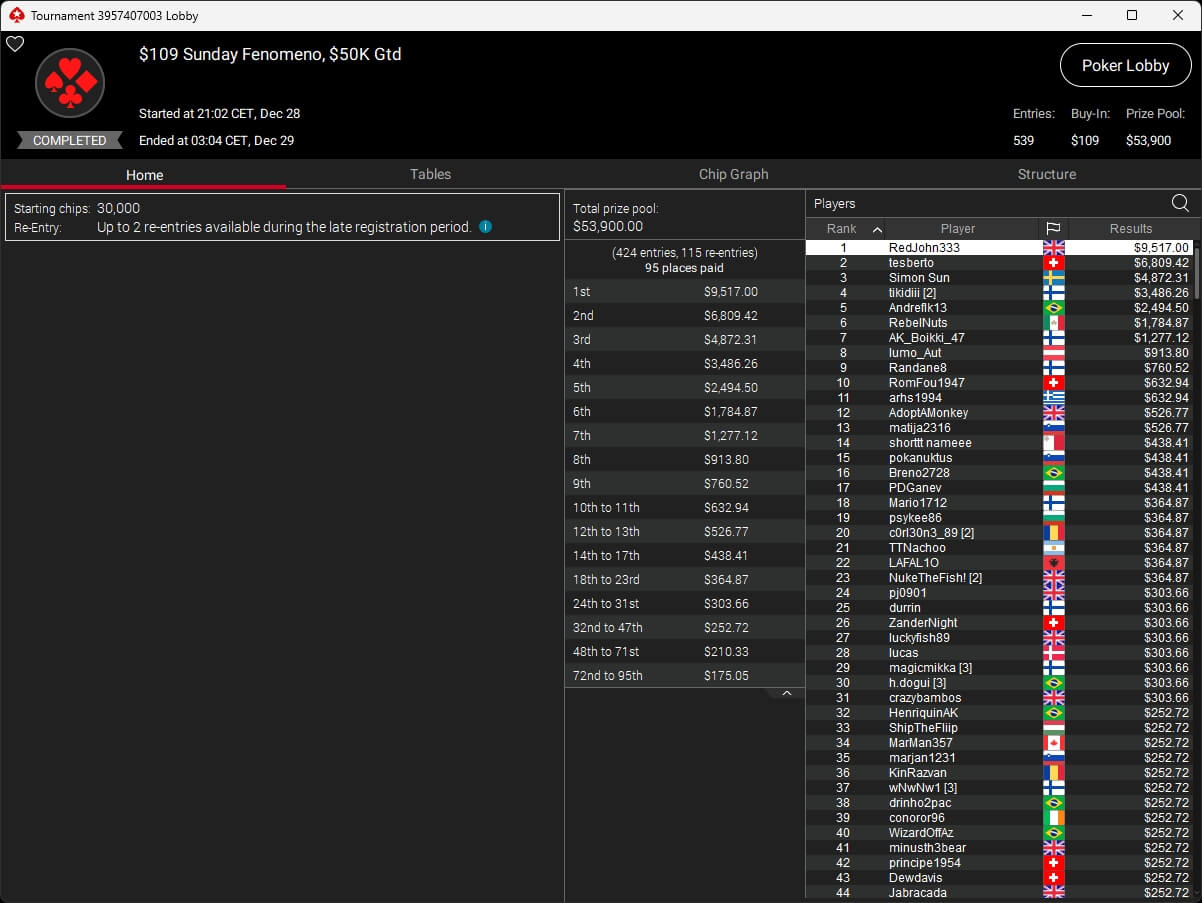Image resolution: width=1202 pixels, height=903 pixels.
Task: Click RedJohn333's United Kingdom flag icon
Action: point(1053,248)
